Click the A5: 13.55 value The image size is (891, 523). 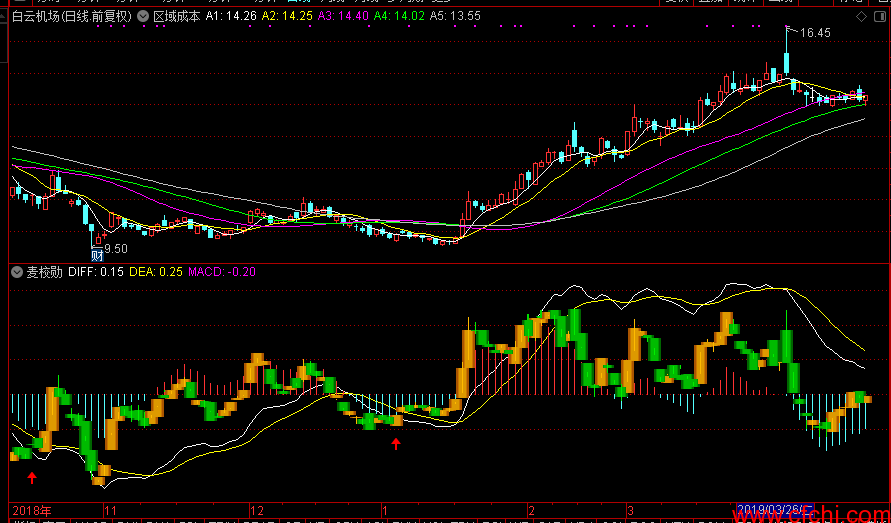(455, 16)
